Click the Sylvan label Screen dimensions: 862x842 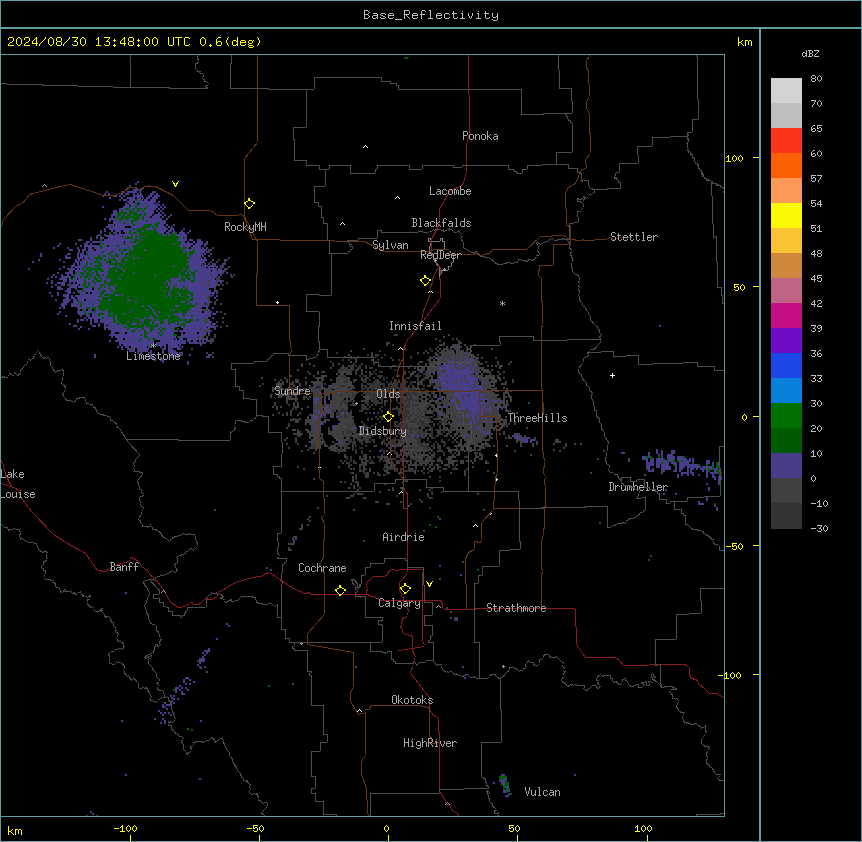tap(390, 245)
